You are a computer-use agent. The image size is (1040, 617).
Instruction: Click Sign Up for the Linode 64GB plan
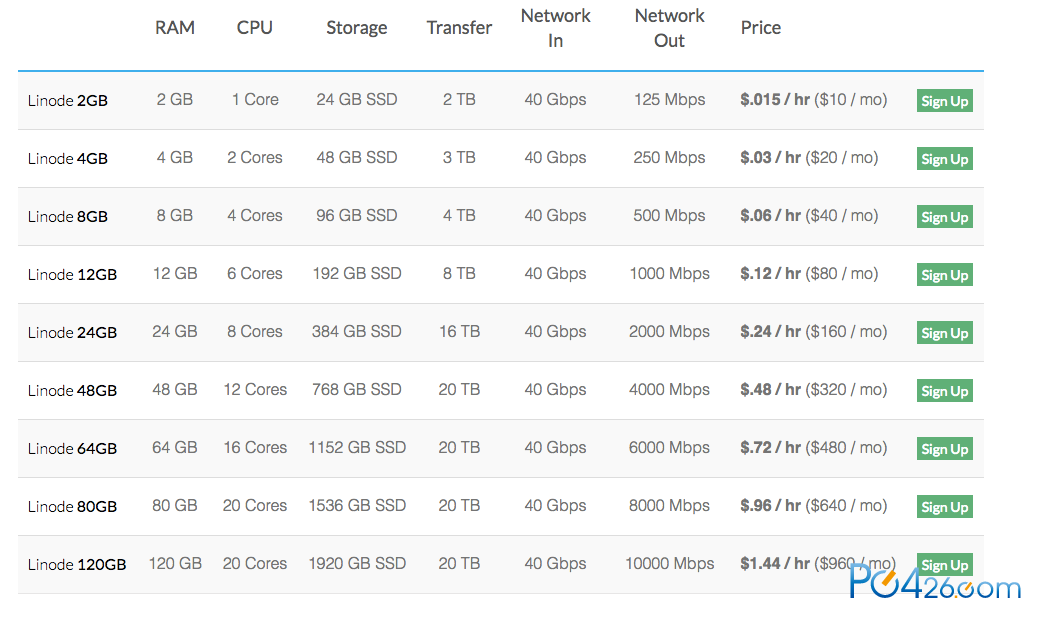click(x=944, y=449)
